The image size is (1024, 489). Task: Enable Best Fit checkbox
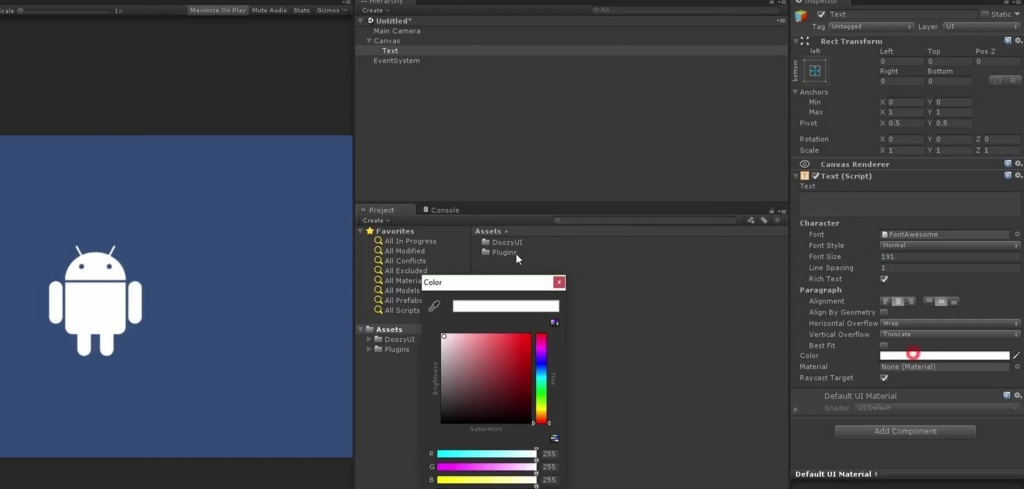point(884,345)
